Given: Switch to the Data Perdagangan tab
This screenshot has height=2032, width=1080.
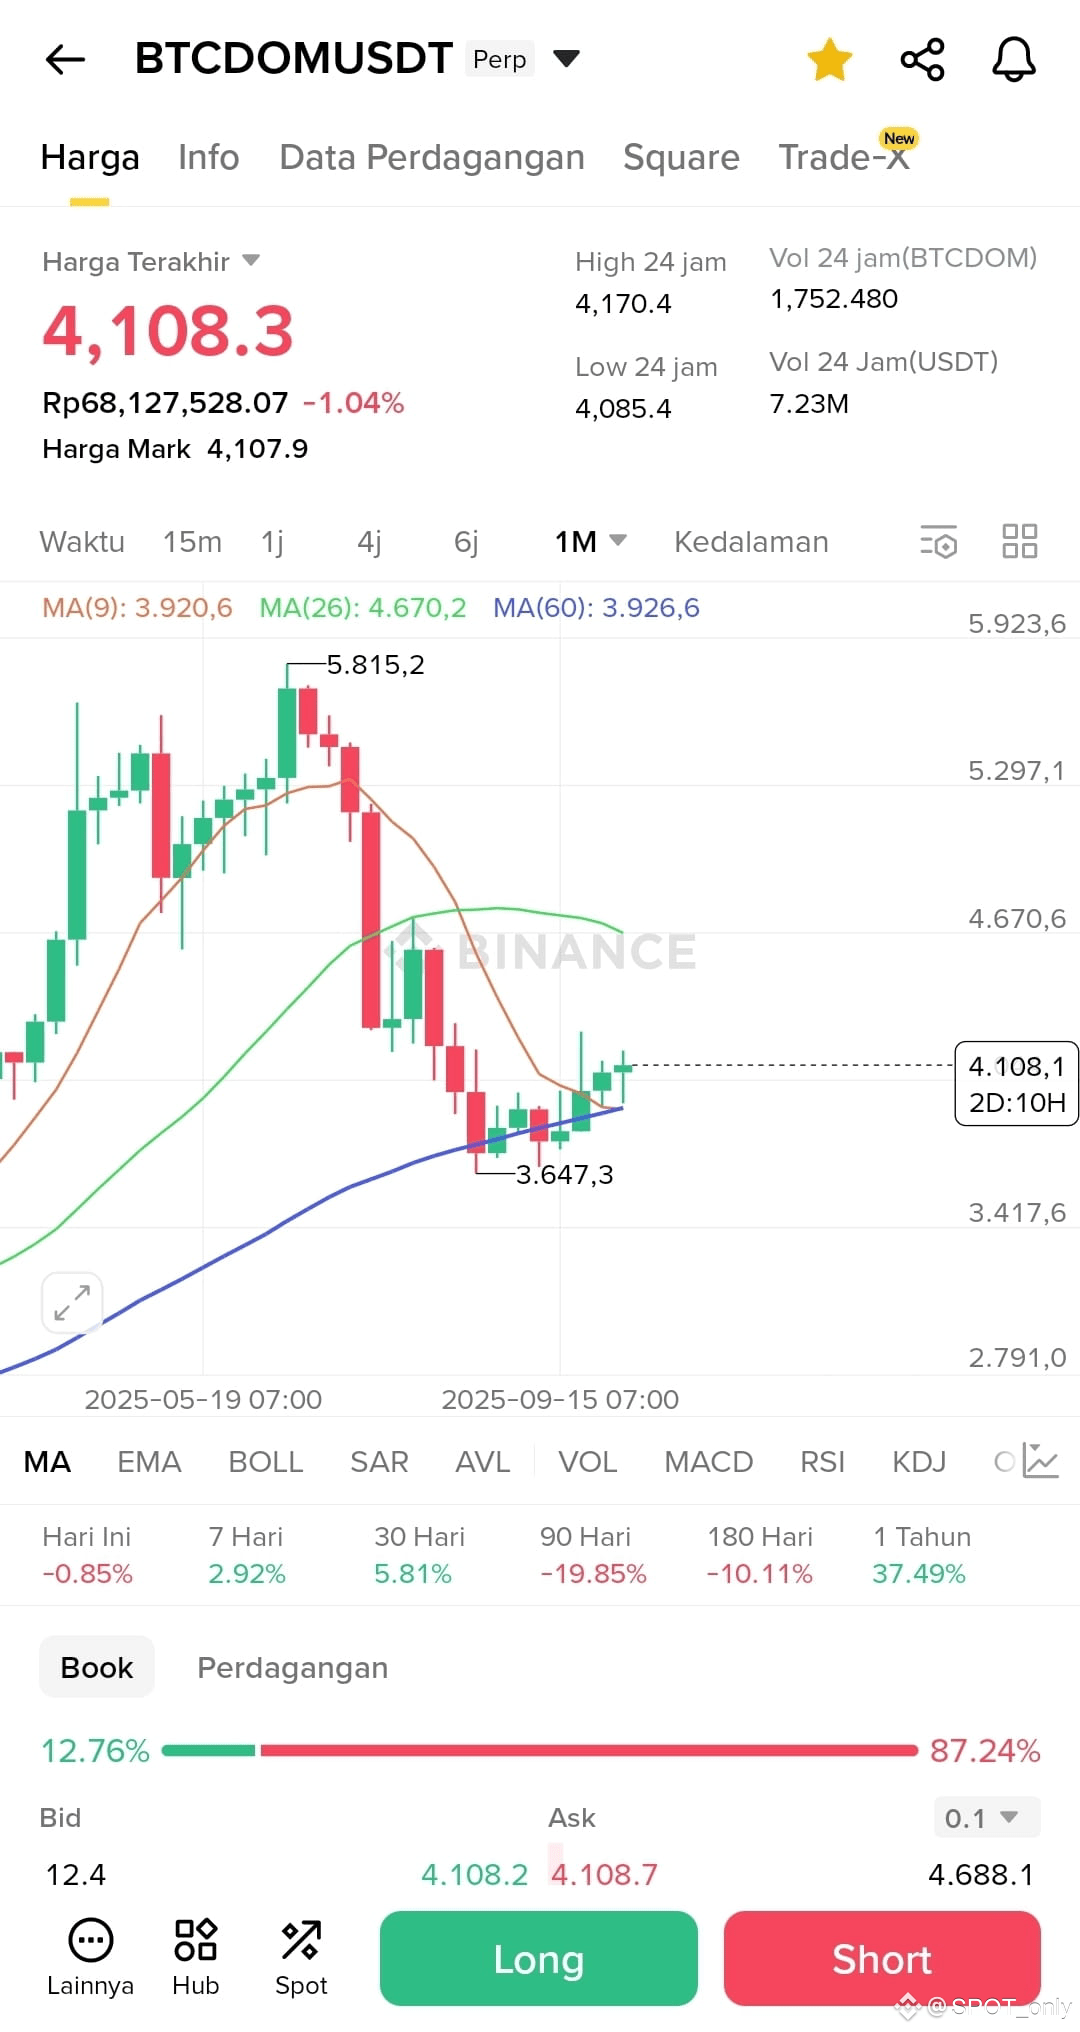Looking at the screenshot, I should 432,157.
